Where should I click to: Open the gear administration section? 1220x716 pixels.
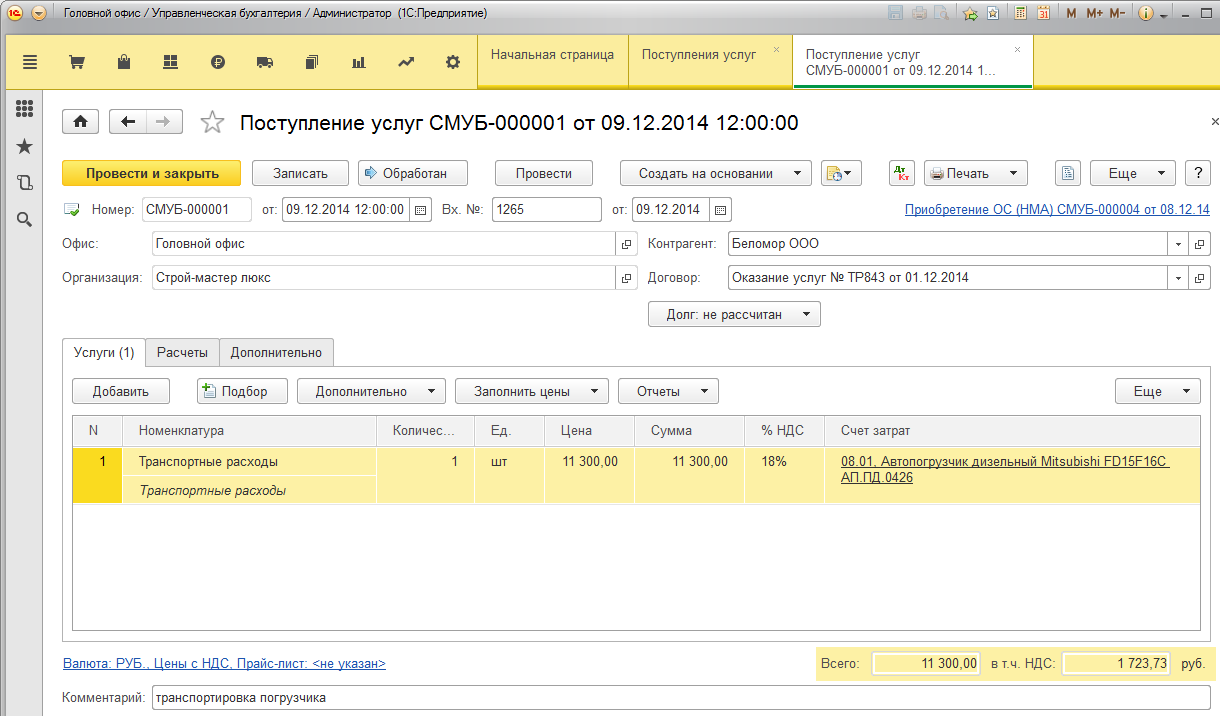[453, 62]
